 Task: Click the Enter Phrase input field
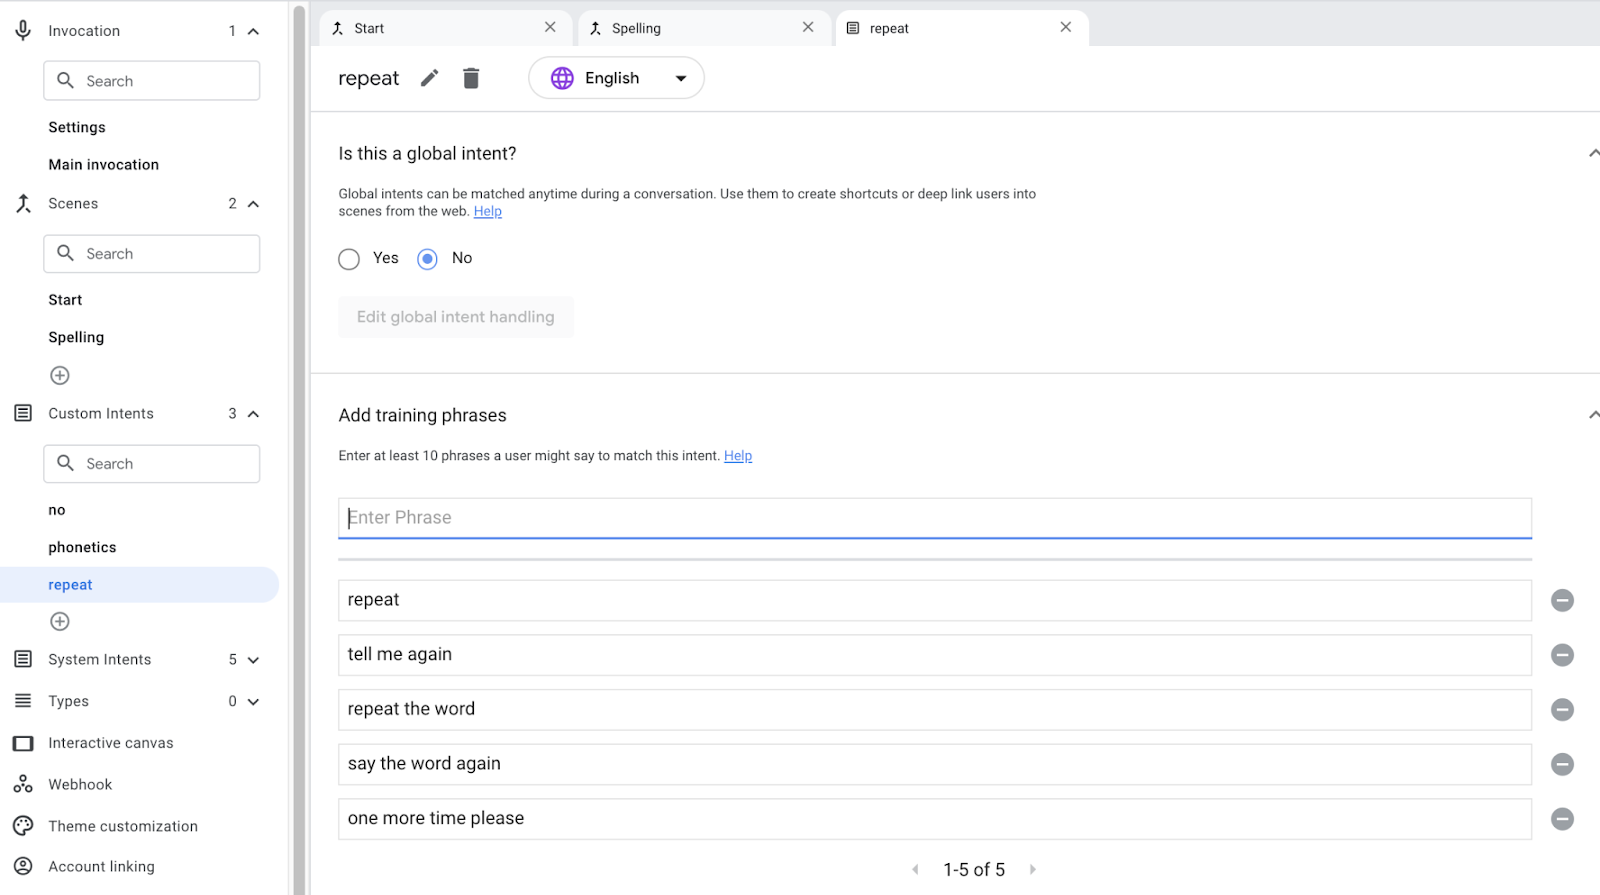[x=934, y=518]
